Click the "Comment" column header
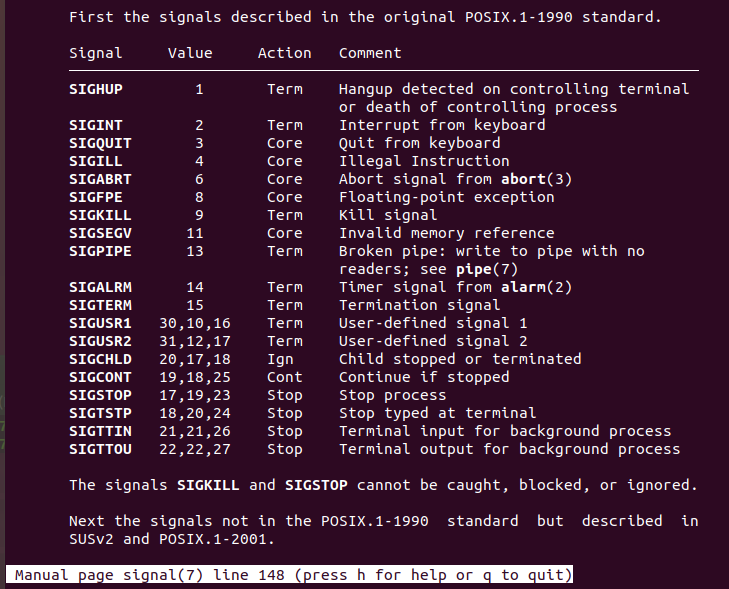729x589 pixels. (370, 53)
